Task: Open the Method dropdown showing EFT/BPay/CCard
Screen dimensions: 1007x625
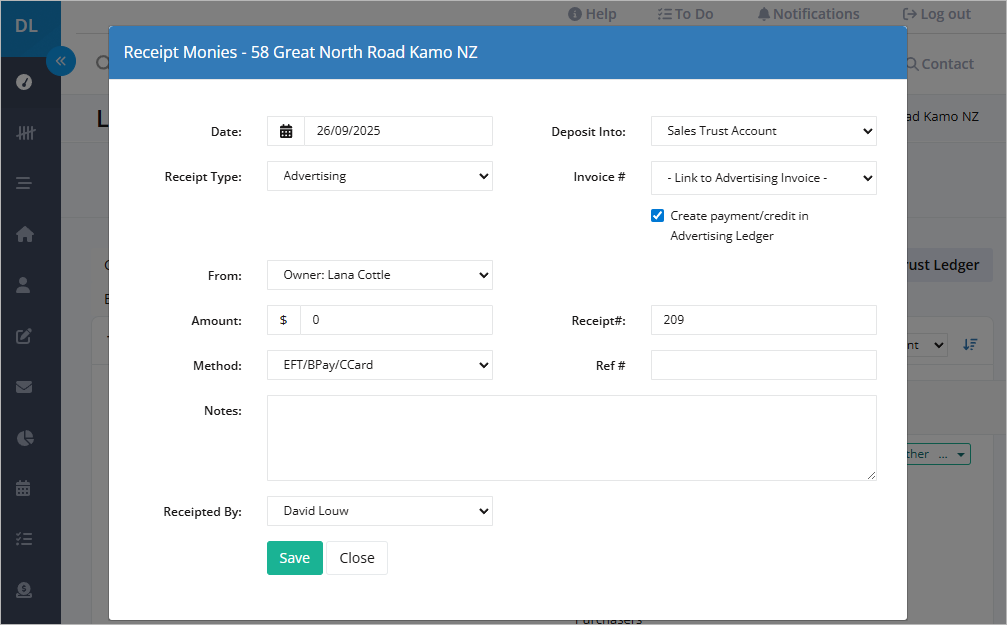Action: tap(380, 365)
